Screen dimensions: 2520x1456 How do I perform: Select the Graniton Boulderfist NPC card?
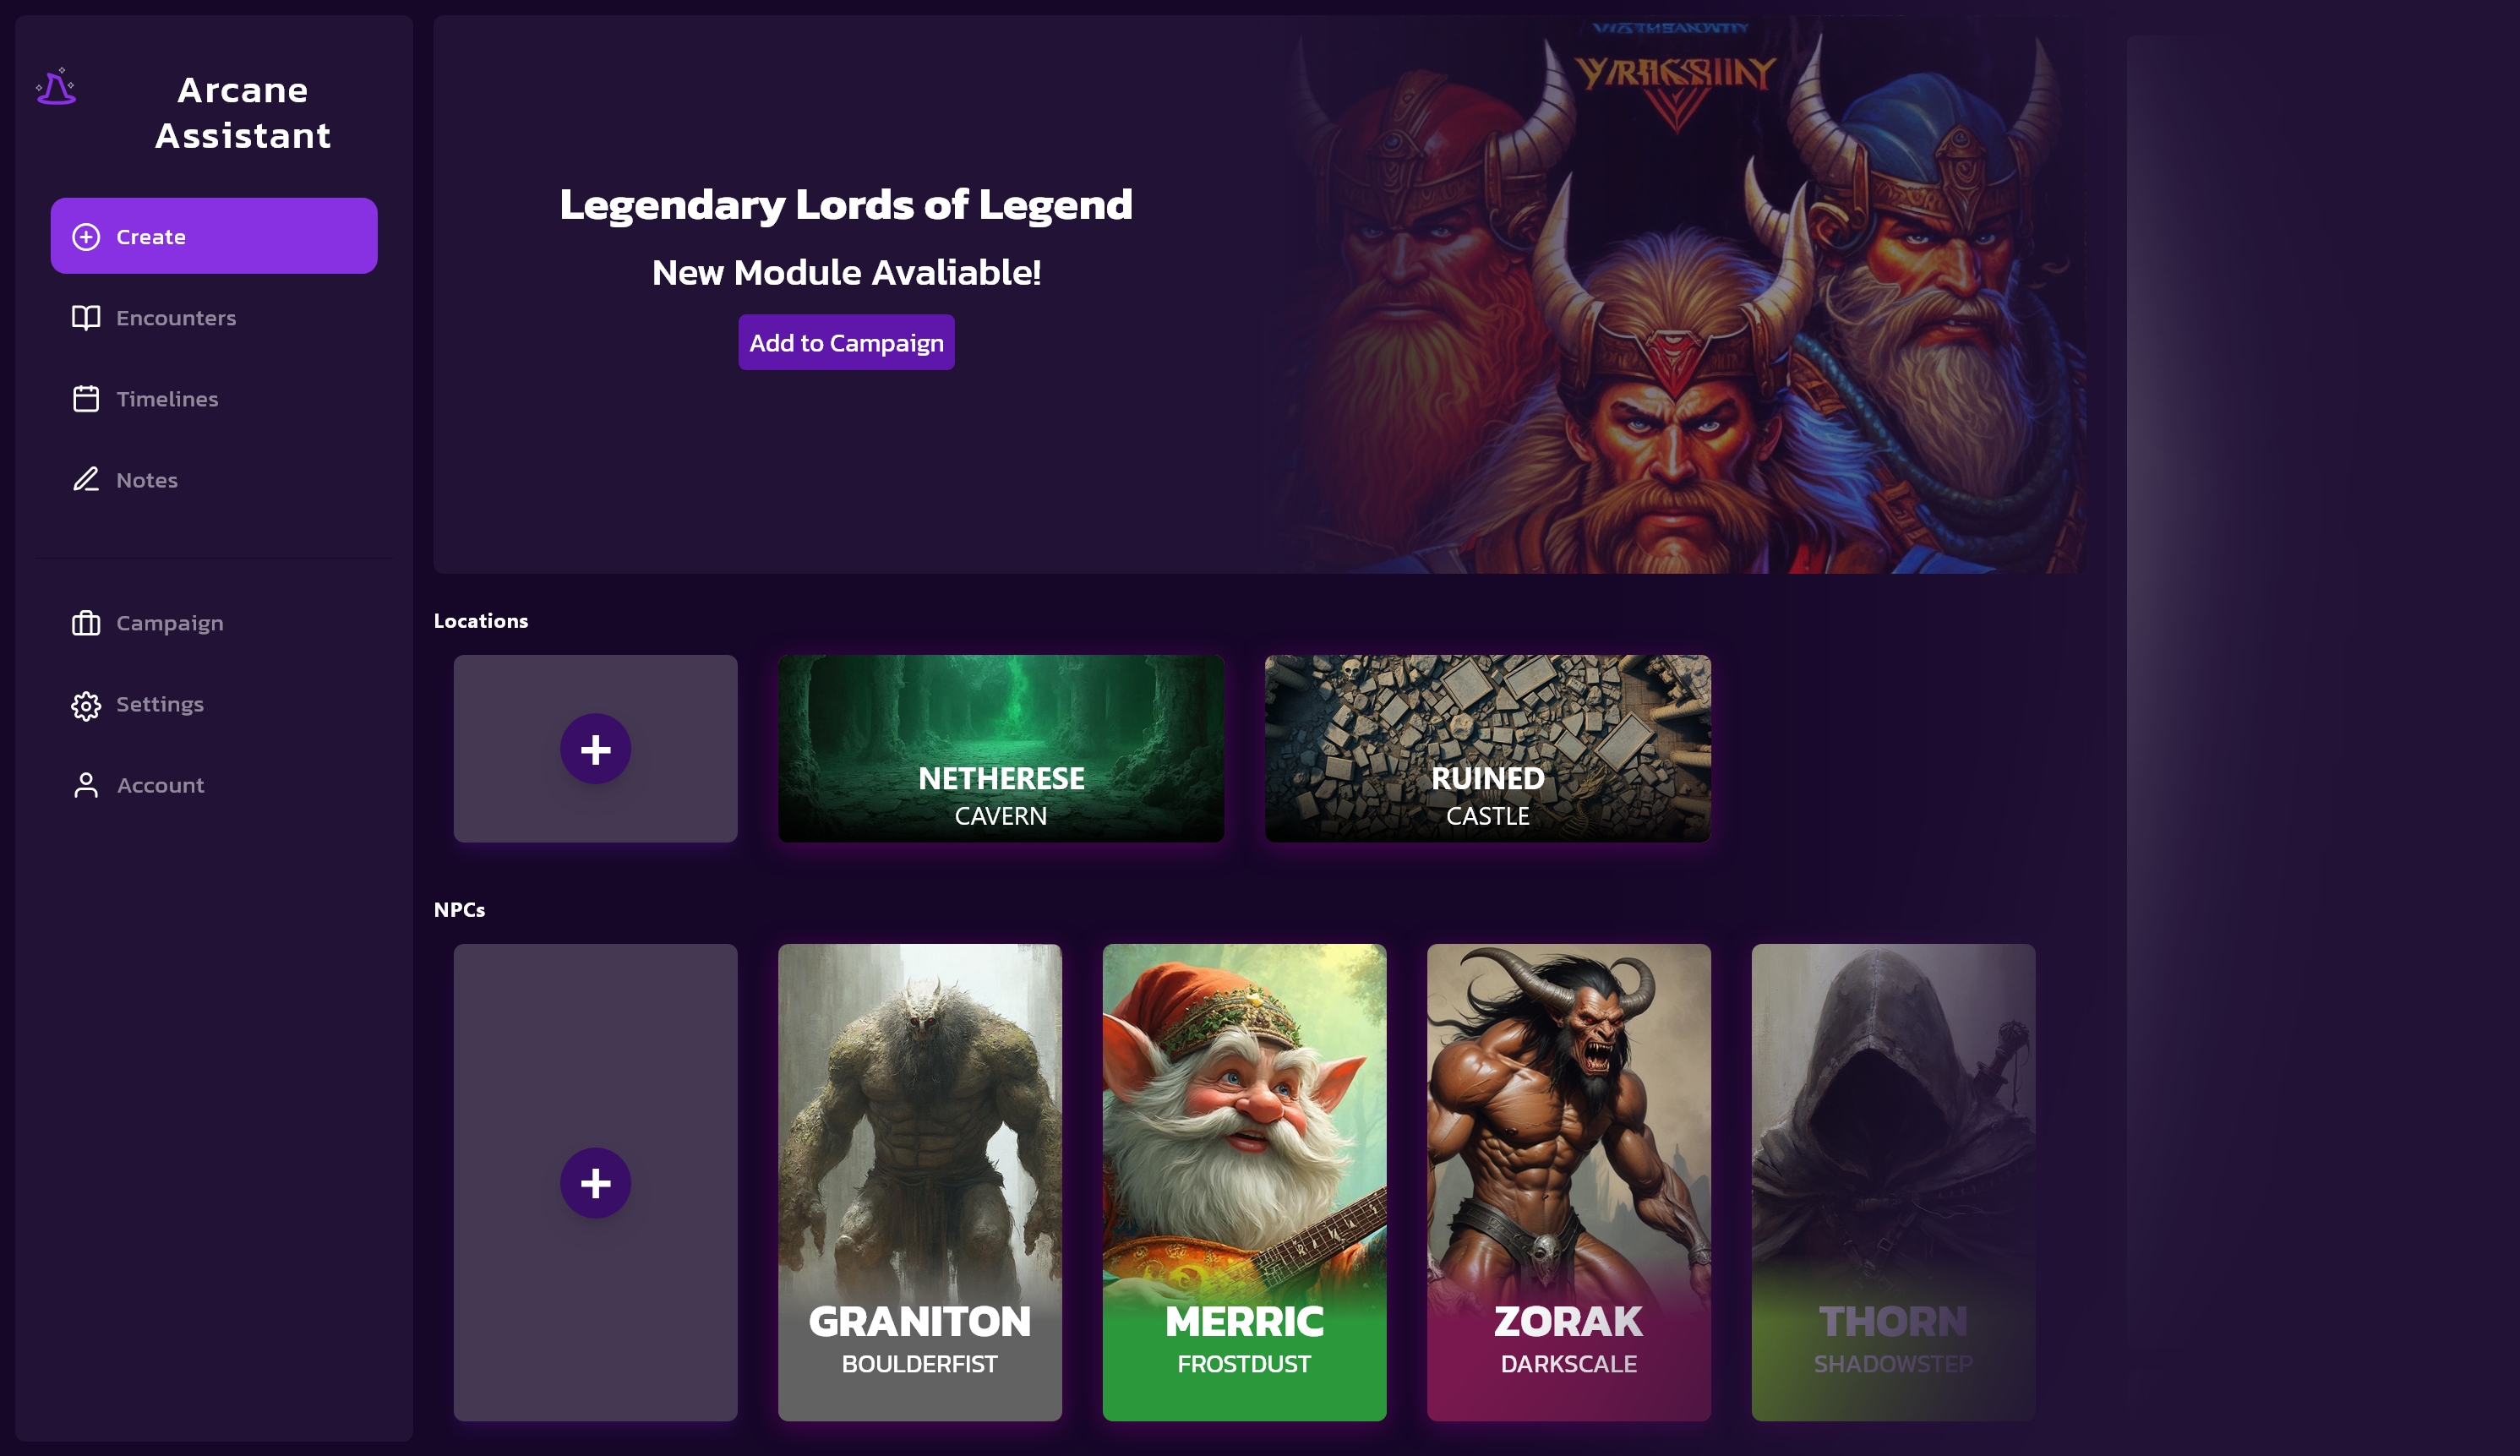click(920, 1183)
